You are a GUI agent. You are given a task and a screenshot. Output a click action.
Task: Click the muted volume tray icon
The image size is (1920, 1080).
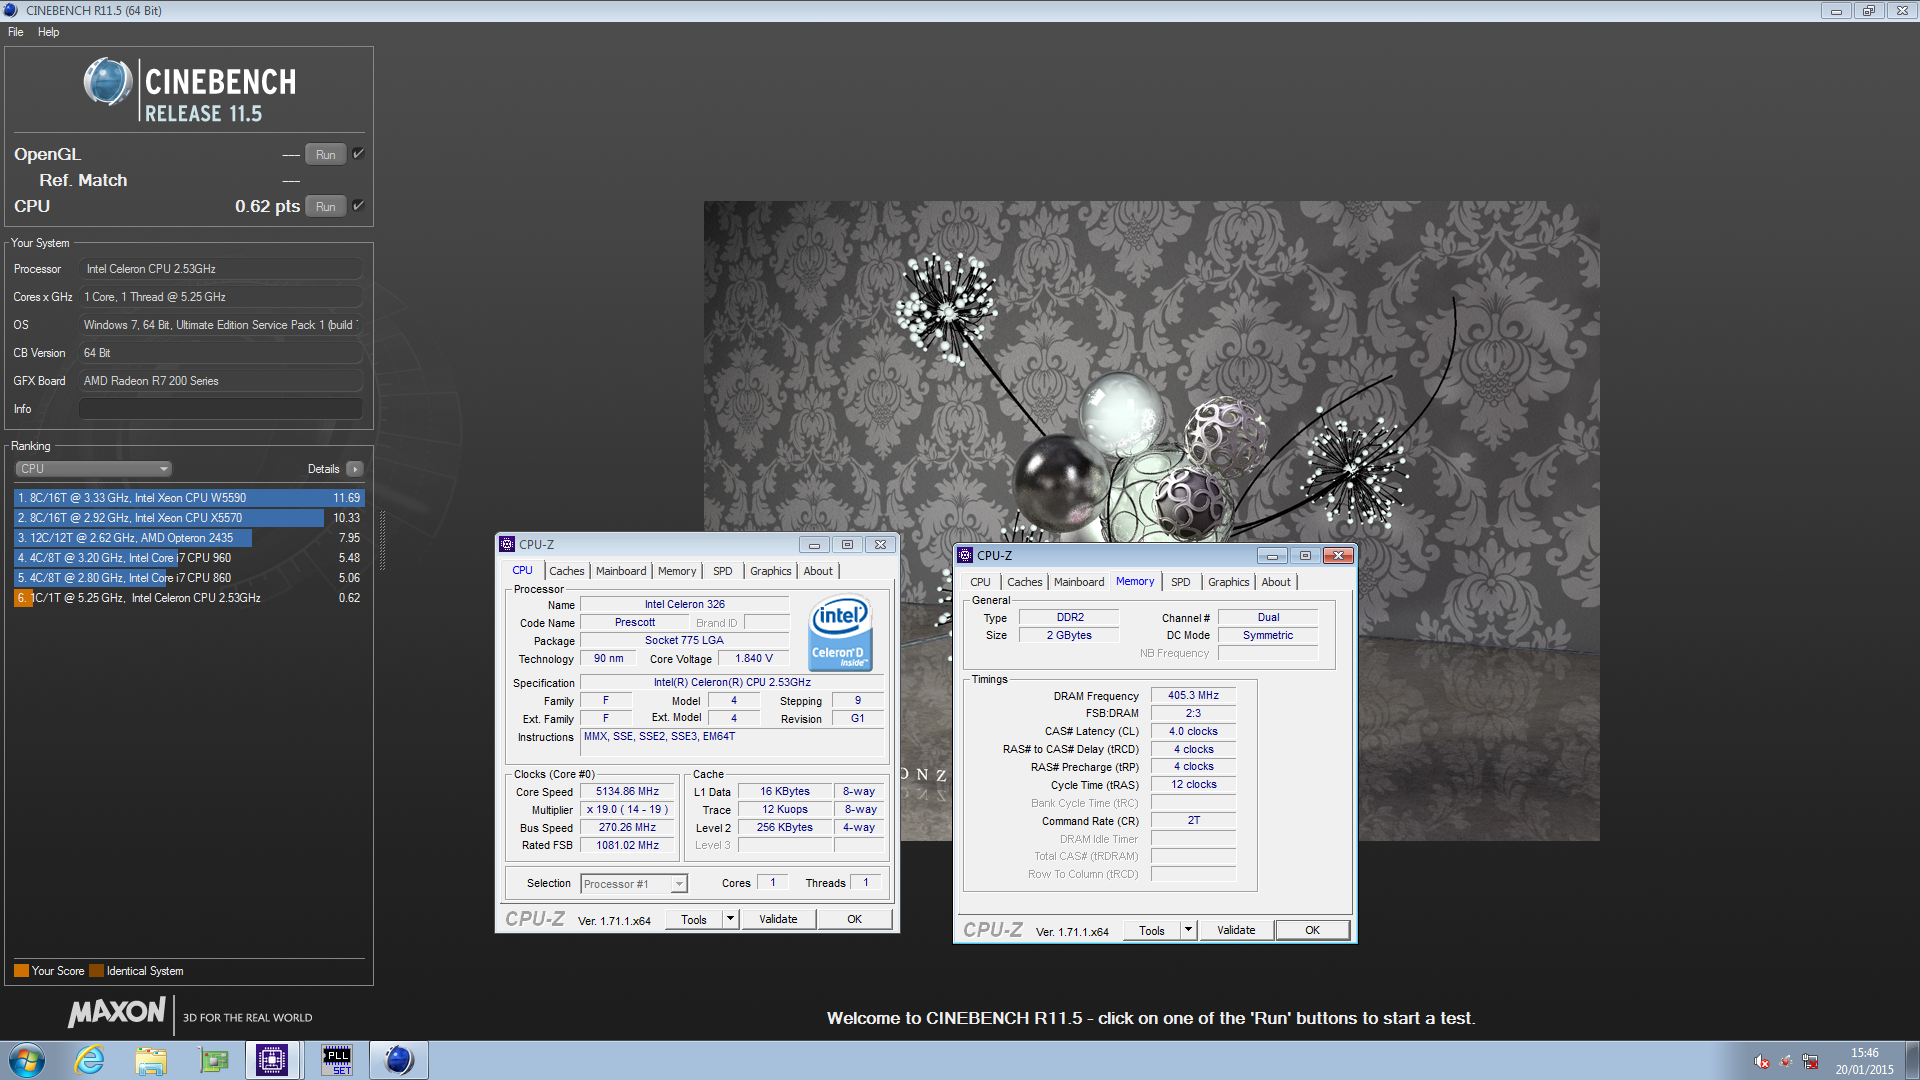(1762, 1061)
